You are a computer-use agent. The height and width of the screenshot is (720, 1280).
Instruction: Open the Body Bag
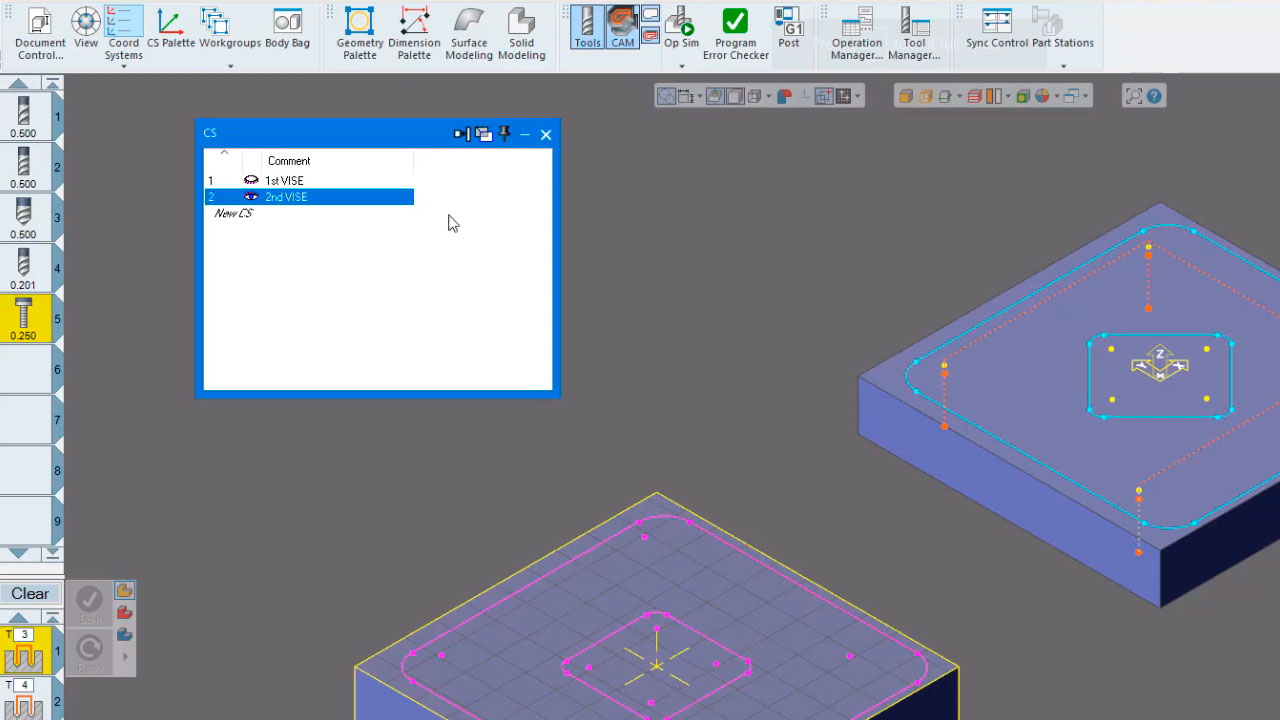tap(287, 28)
